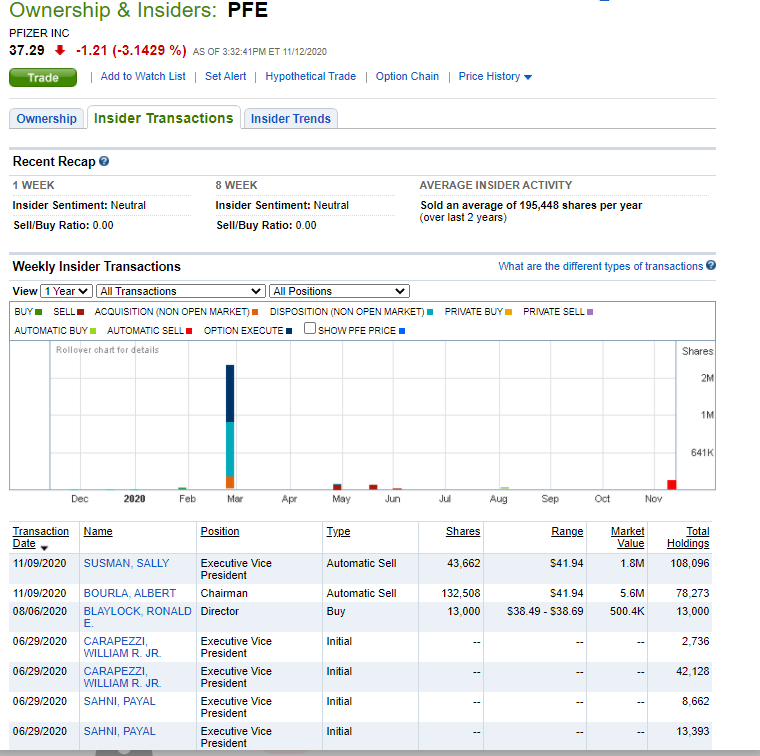This screenshot has width=760, height=756.
Task: Click the Acquisition orange legend swatch
Action: point(255,312)
